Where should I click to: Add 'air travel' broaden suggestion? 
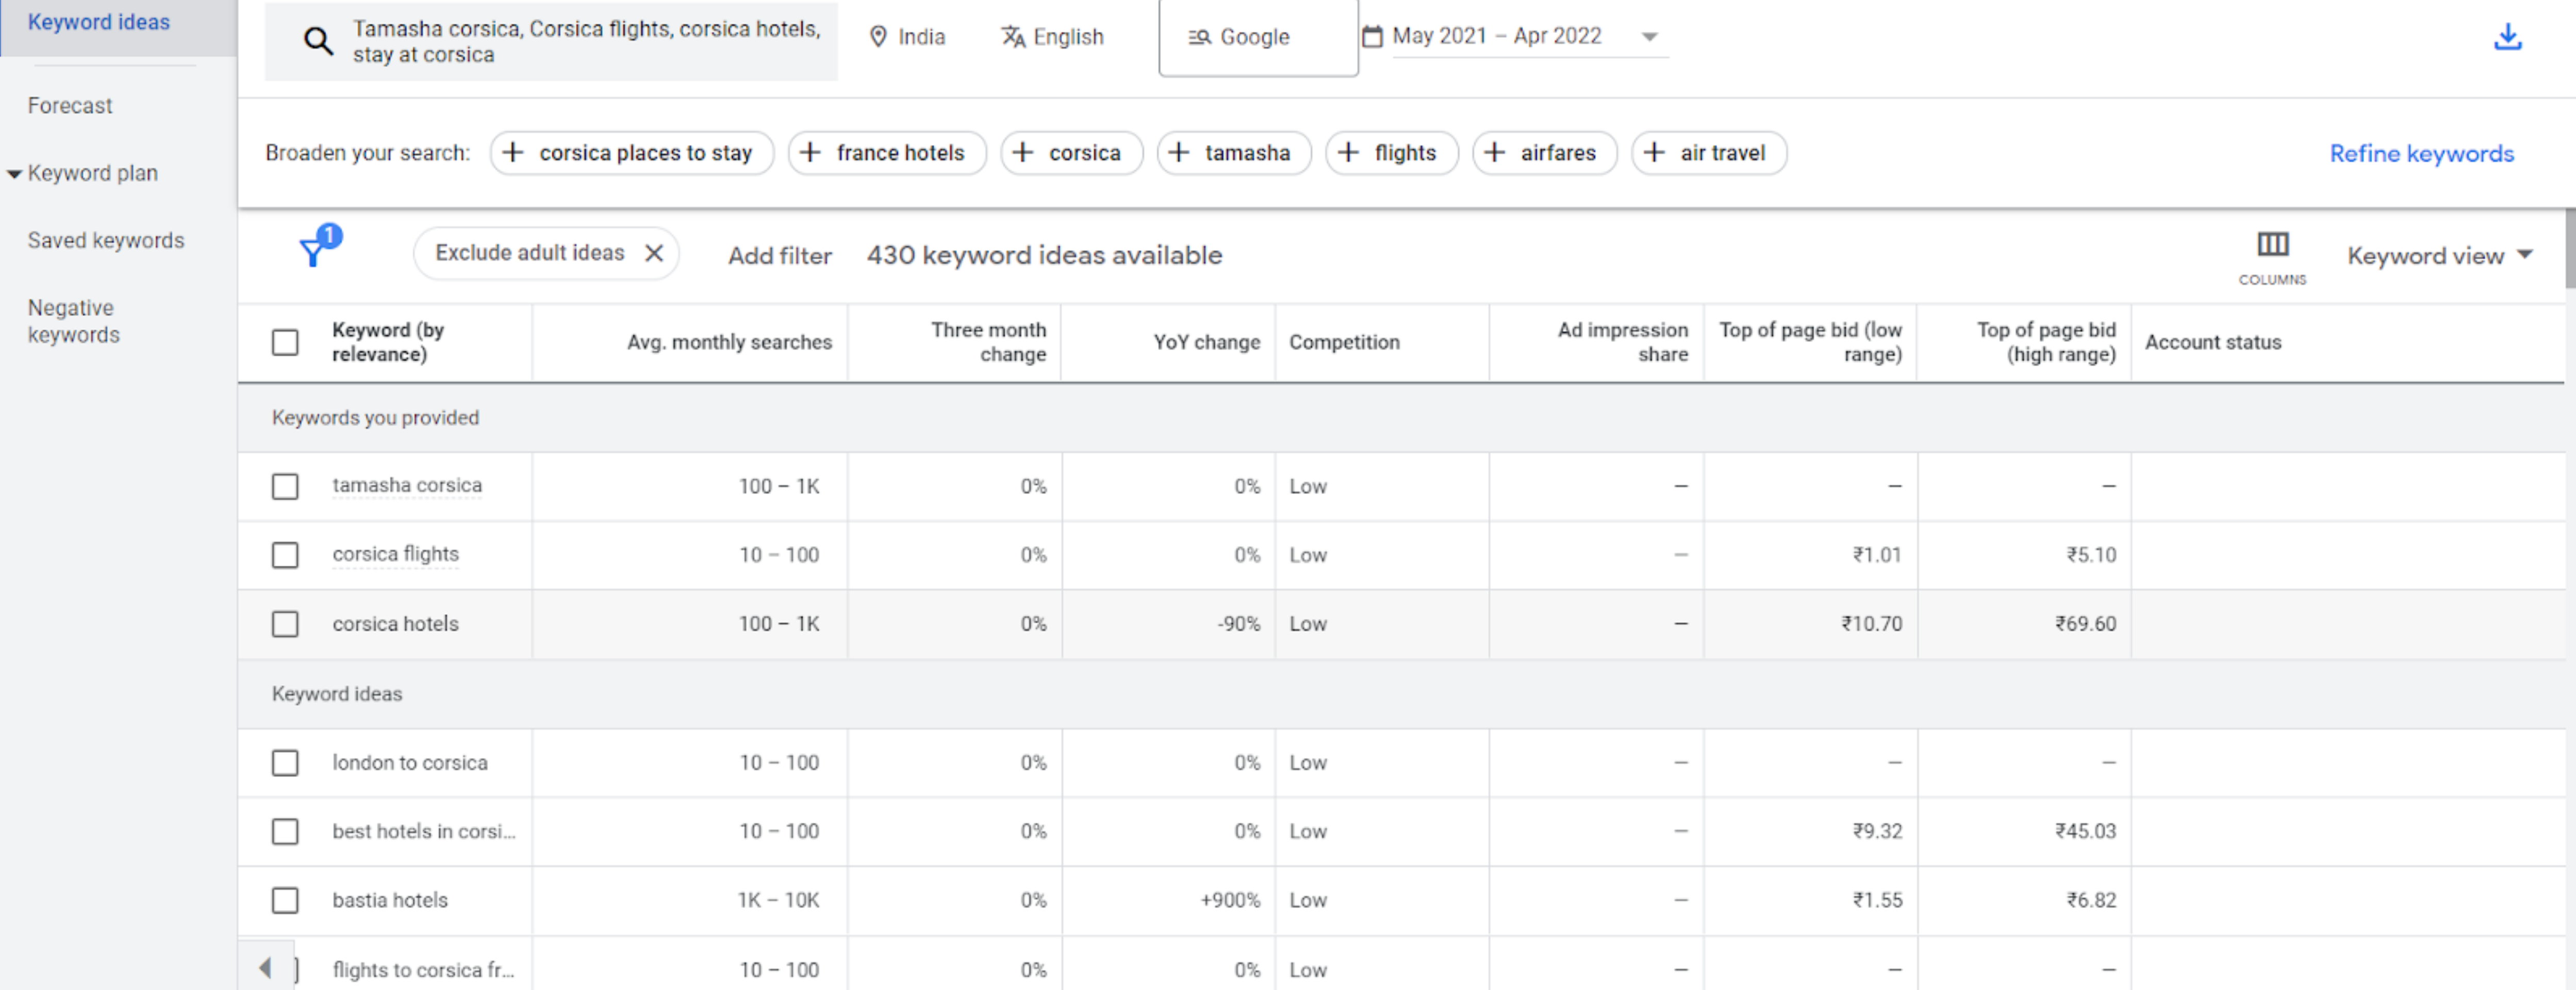1709,153
